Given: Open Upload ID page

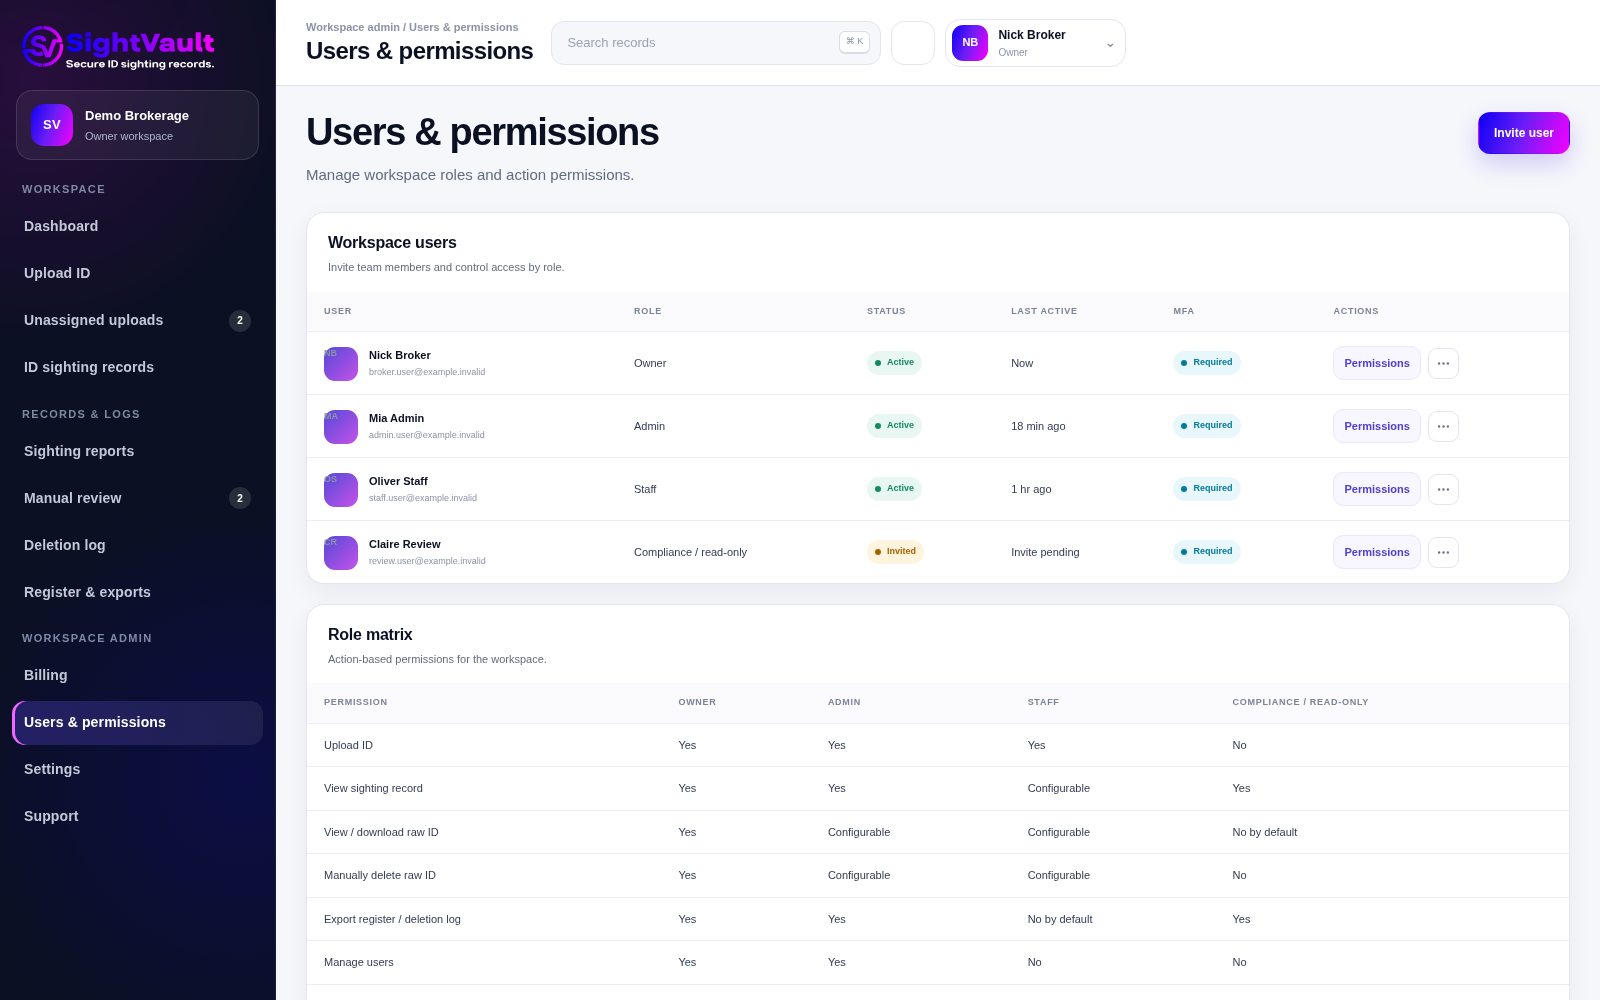Looking at the screenshot, I should pos(137,273).
